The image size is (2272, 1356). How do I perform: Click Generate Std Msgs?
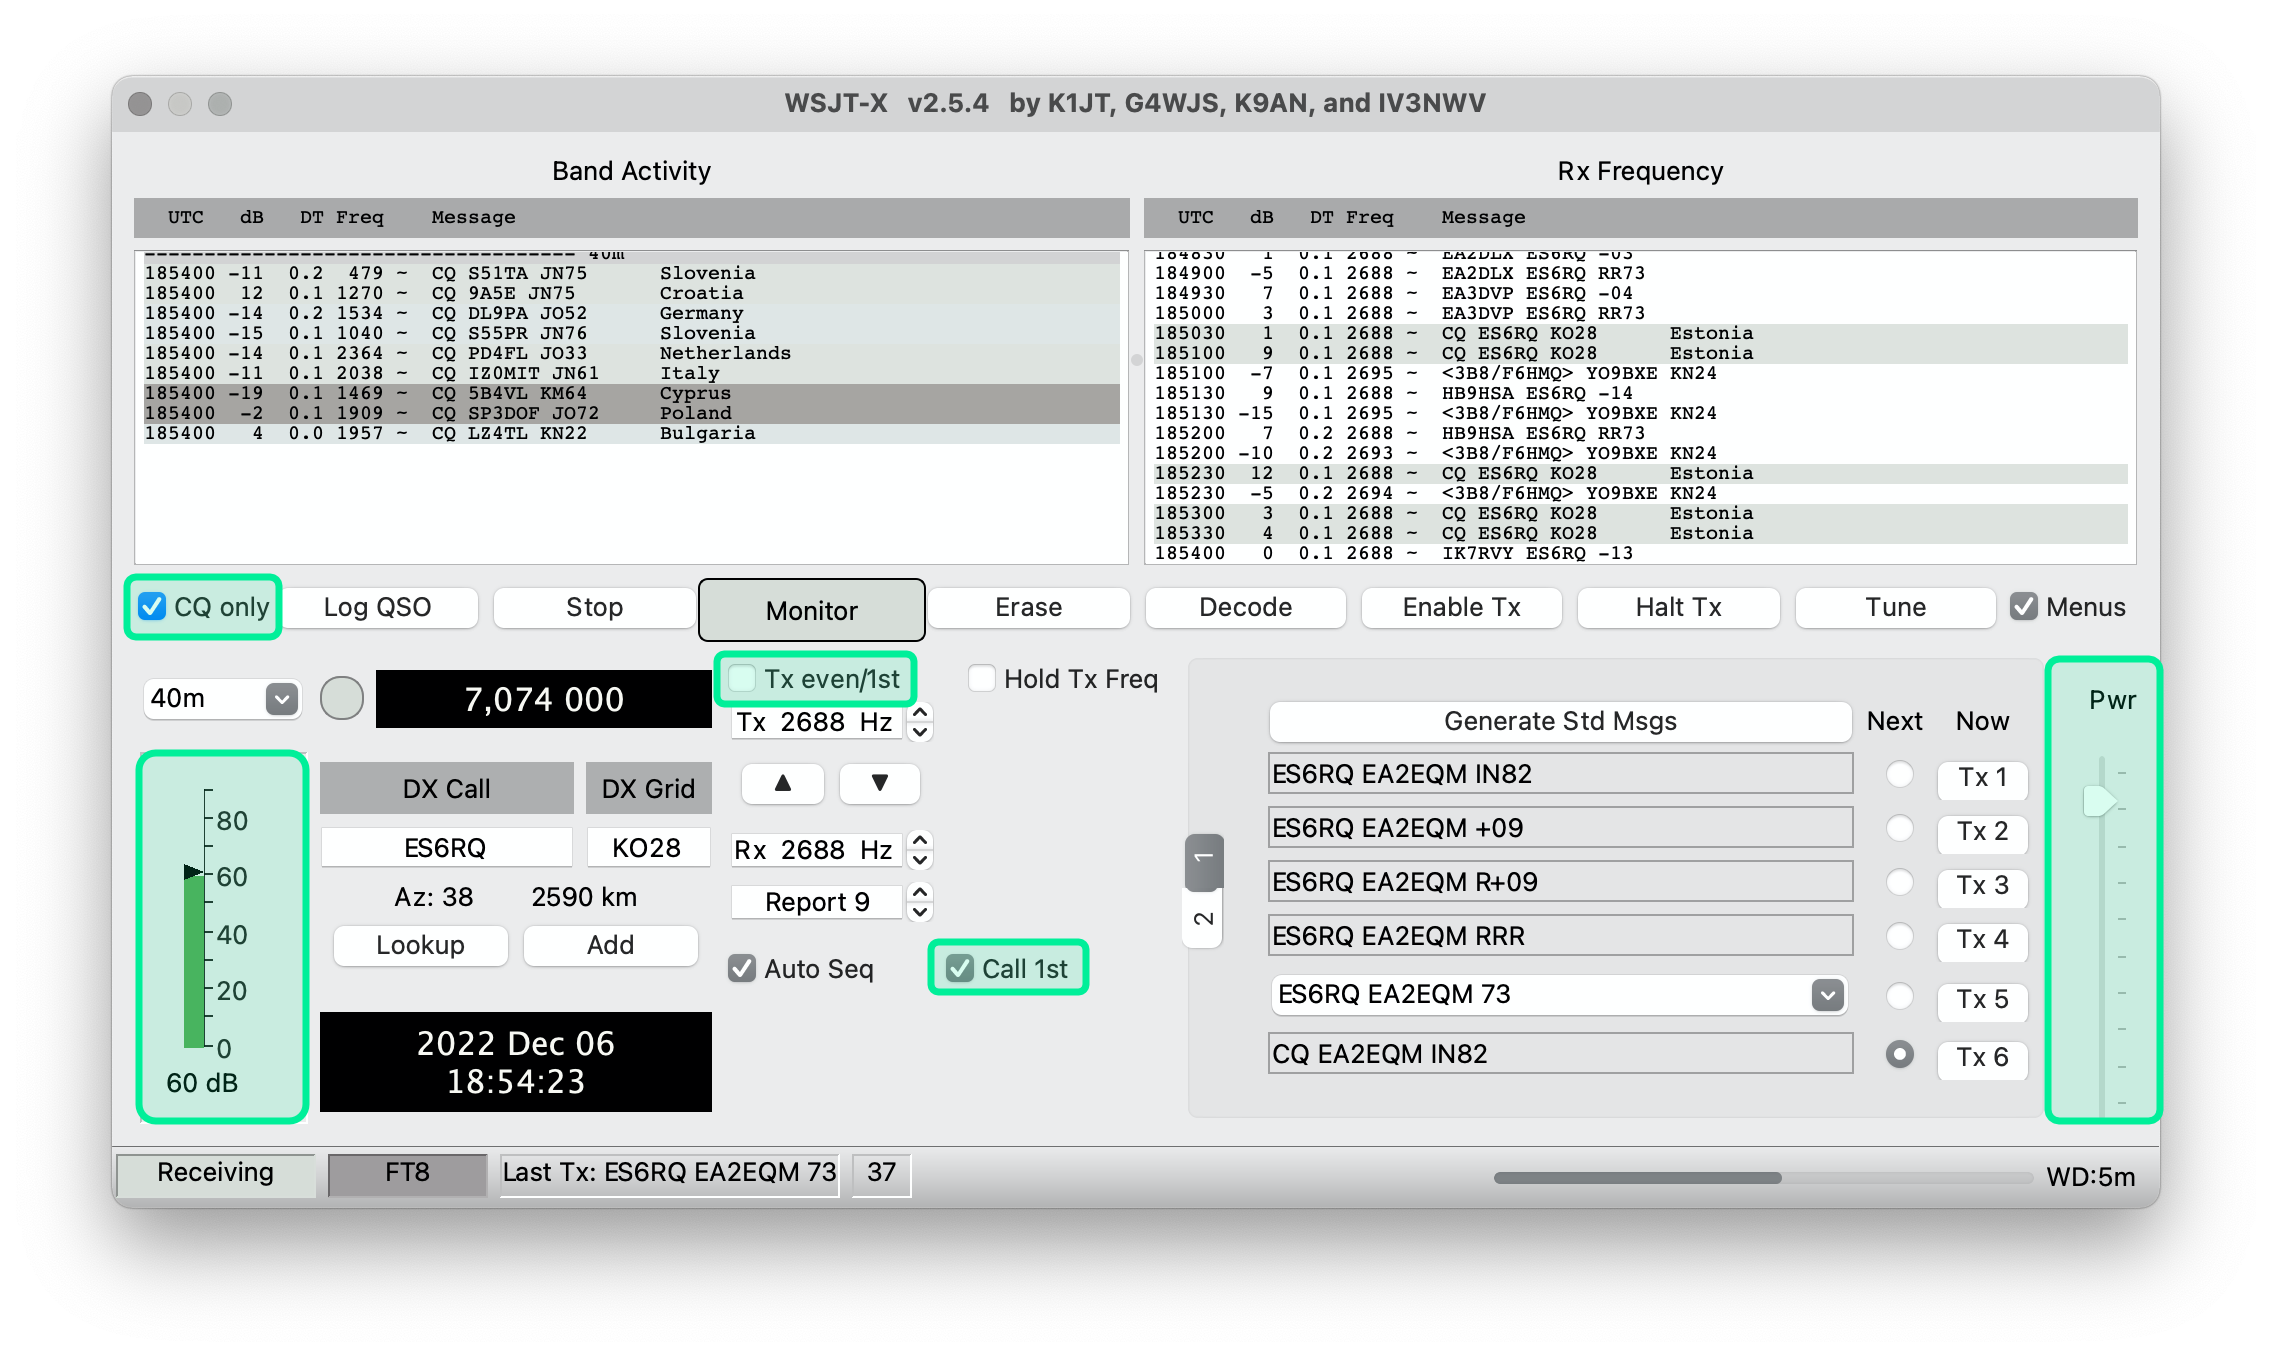(x=1560, y=721)
